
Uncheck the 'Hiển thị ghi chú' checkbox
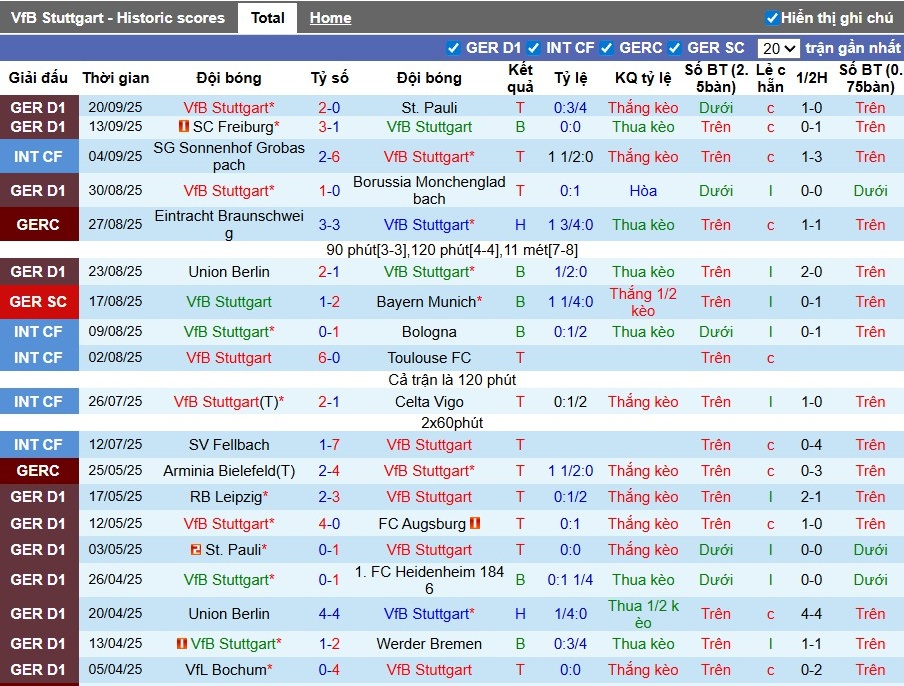(x=772, y=18)
